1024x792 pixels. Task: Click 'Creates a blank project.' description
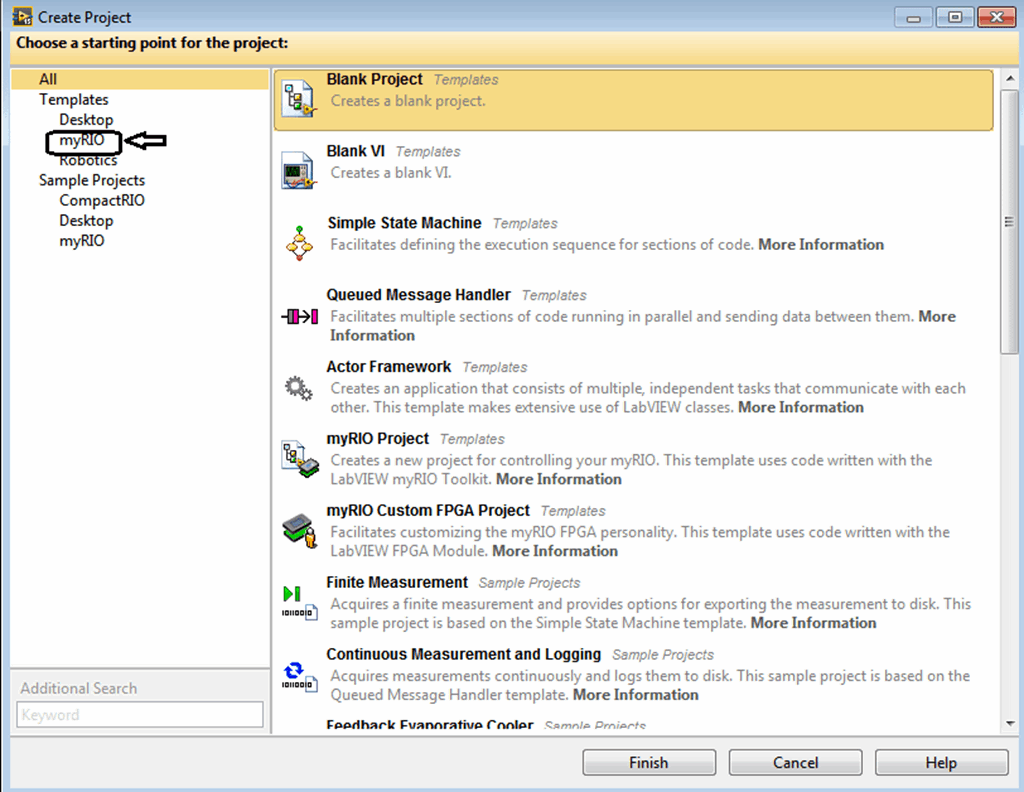408,101
